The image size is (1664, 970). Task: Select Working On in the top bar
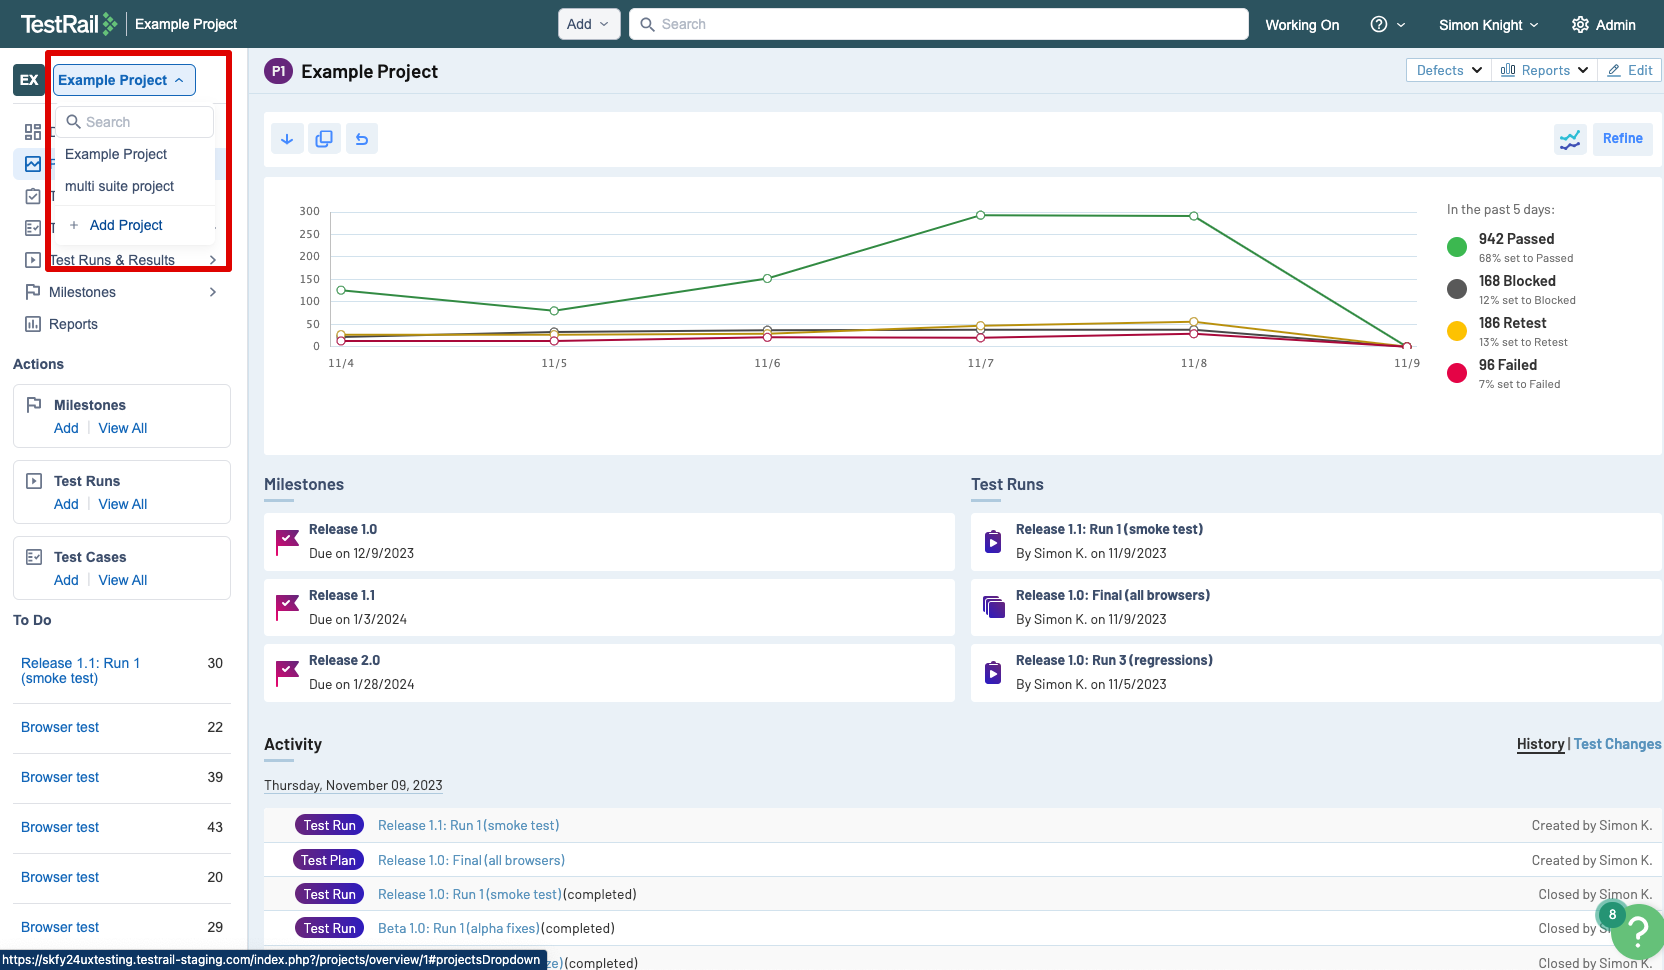(x=1302, y=24)
